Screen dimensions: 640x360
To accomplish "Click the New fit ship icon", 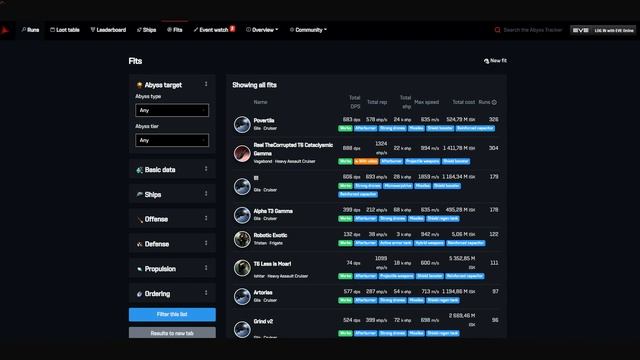I will pyautogui.click(x=486, y=61).
